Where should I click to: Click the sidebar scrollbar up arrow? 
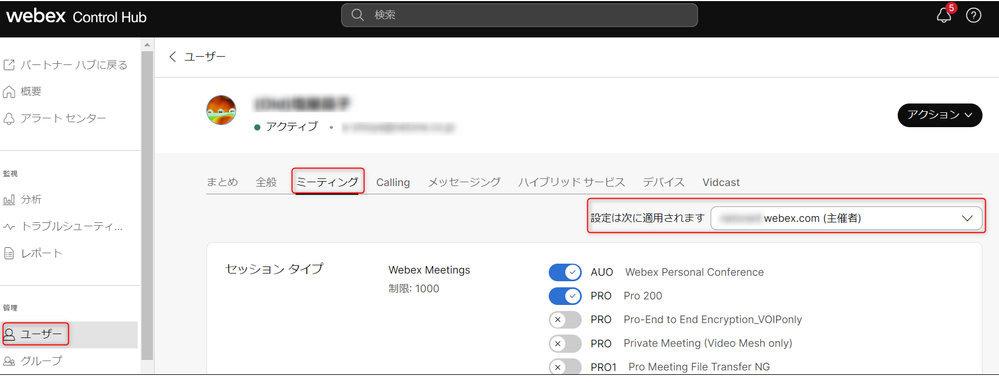(x=147, y=45)
